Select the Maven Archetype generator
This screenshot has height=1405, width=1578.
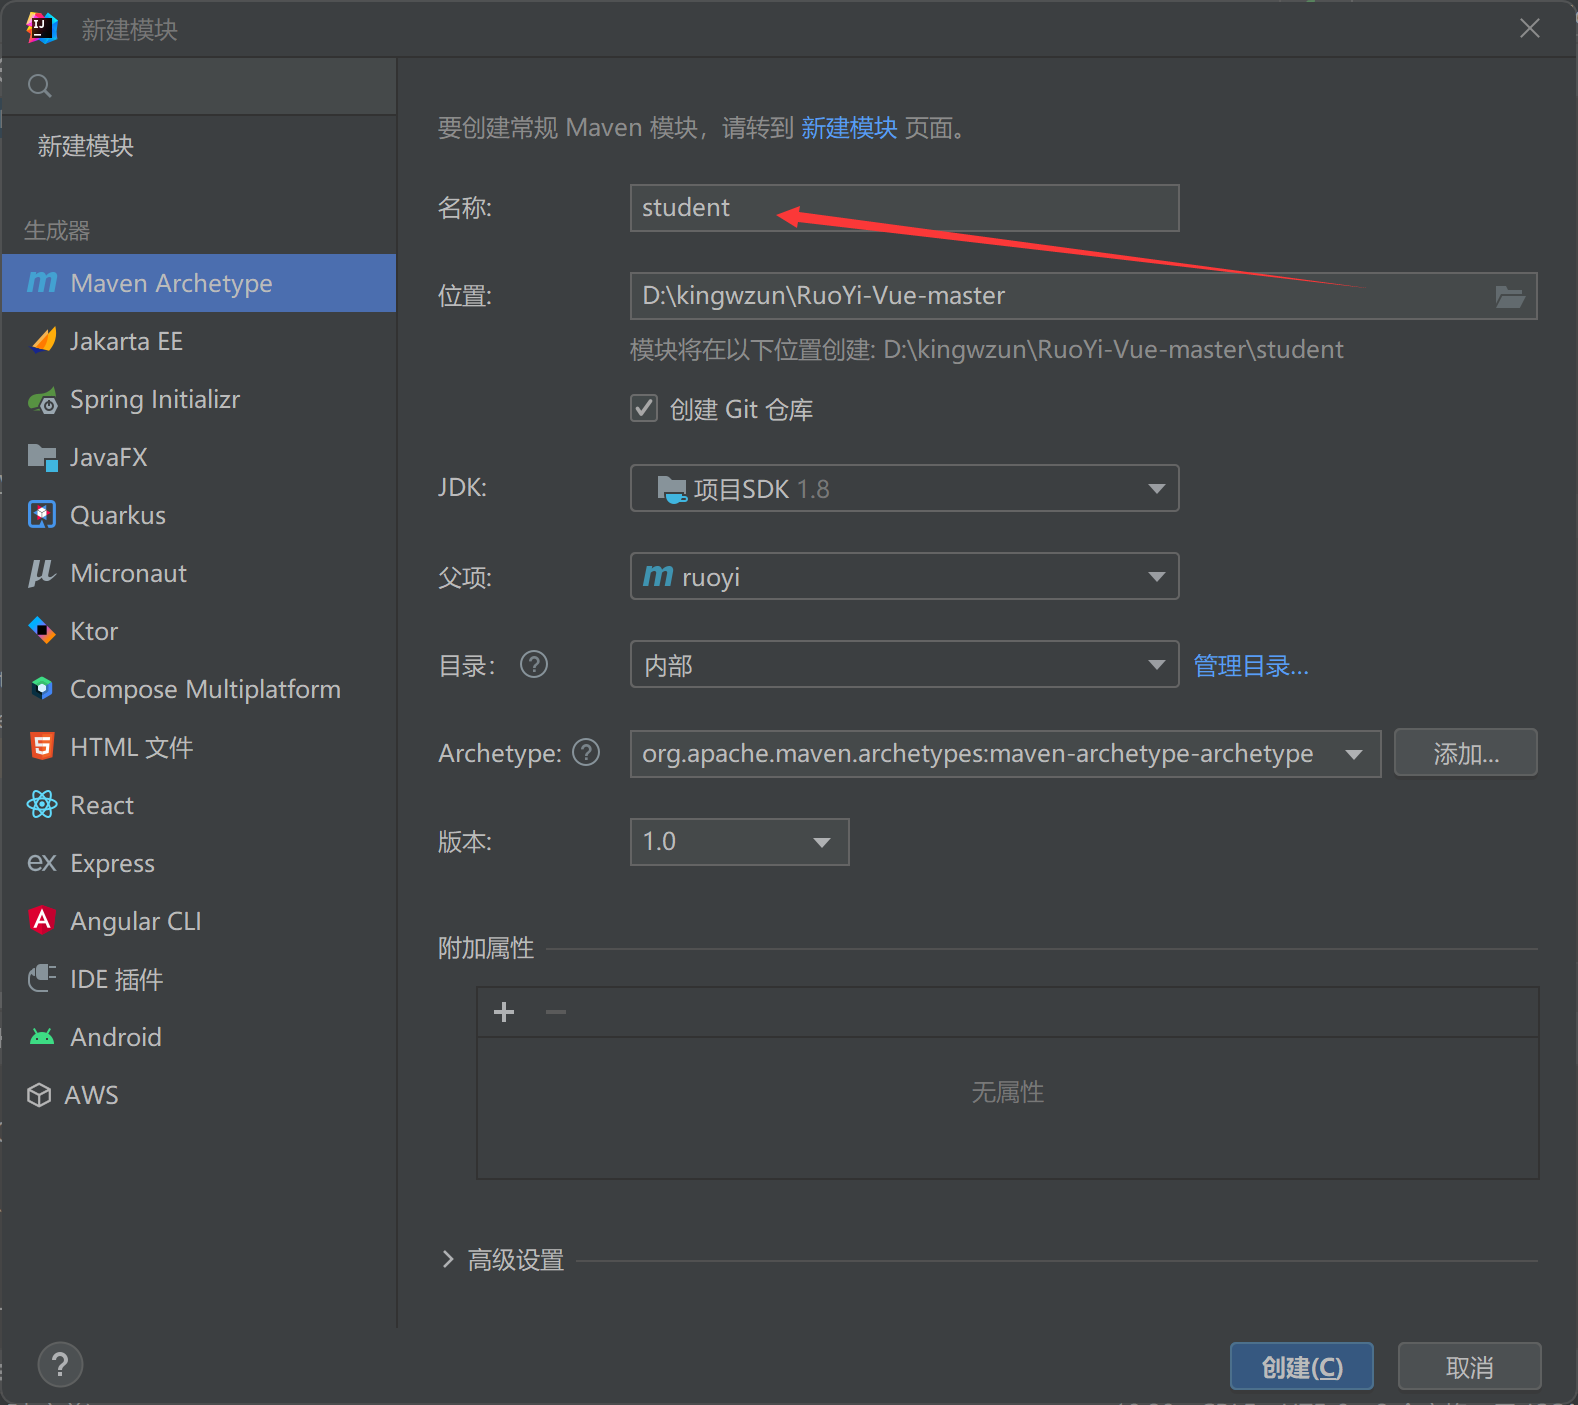click(x=200, y=283)
